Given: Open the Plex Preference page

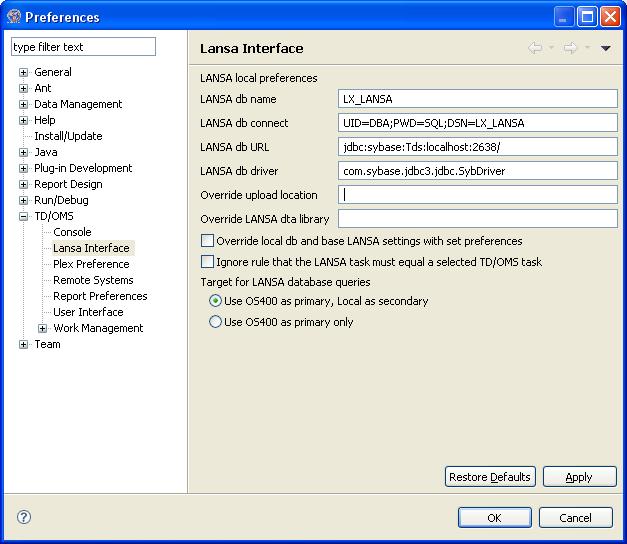Looking at the screenshot, I should [x=91, y=264].
